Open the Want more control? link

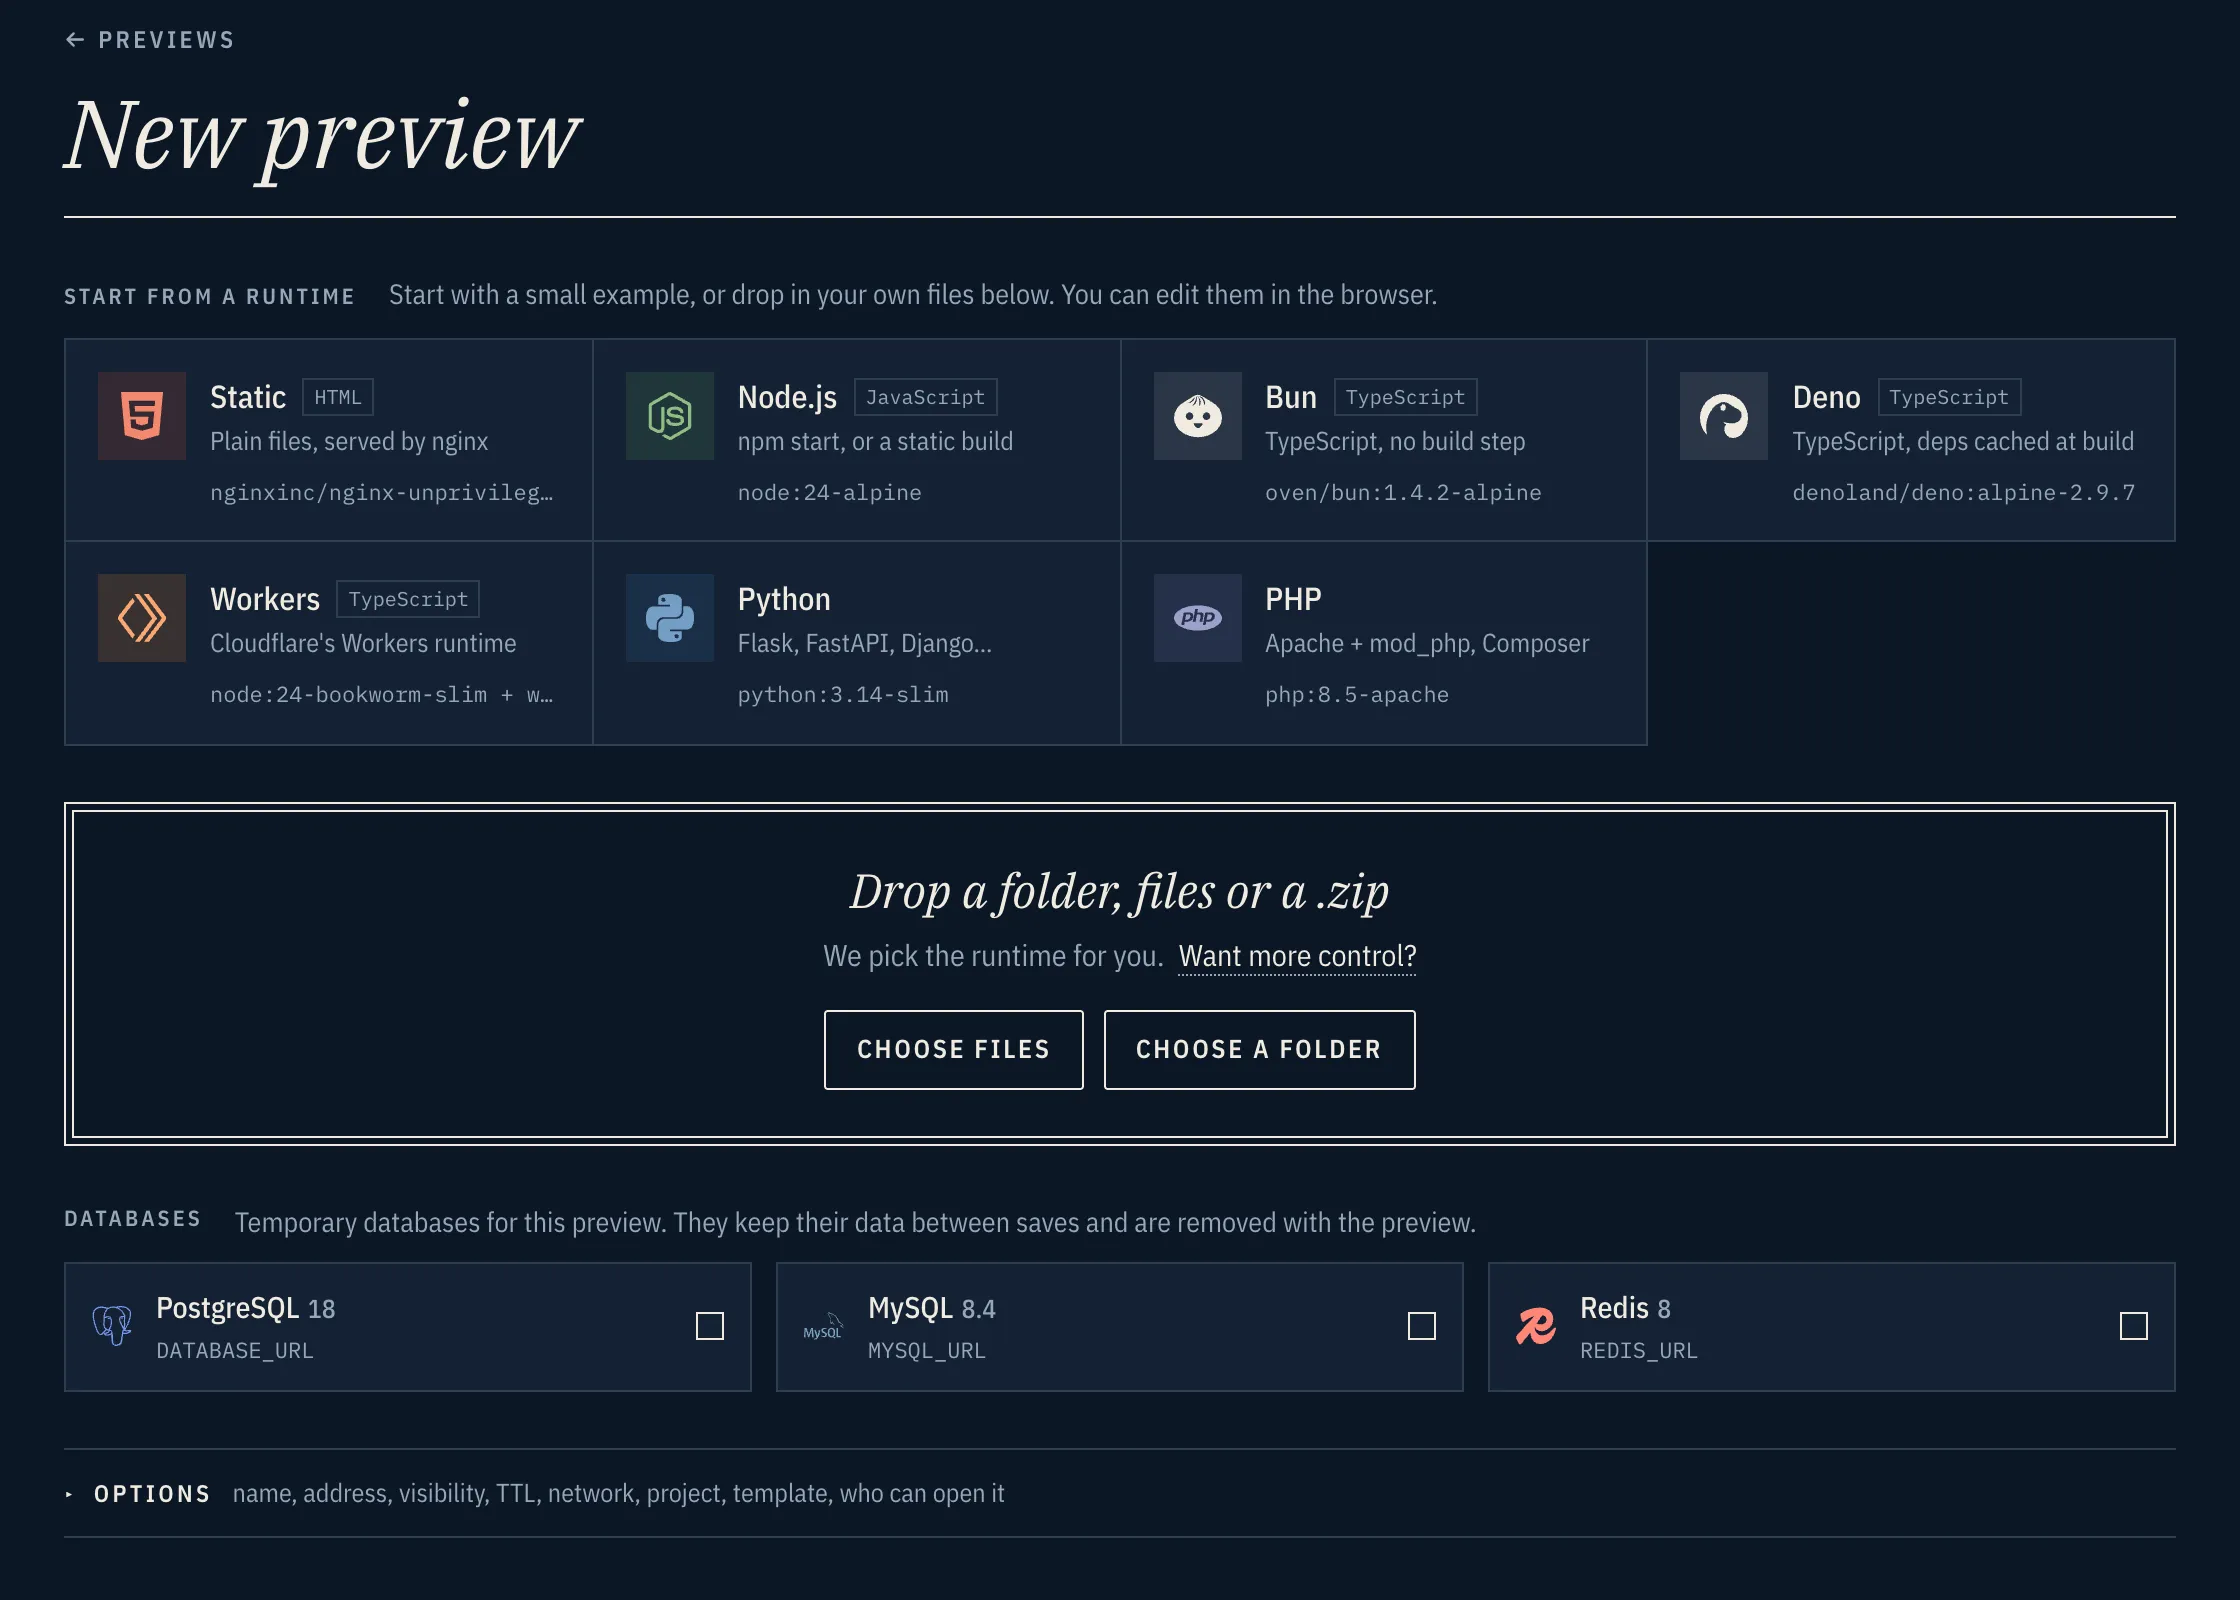click(1297, 956)
